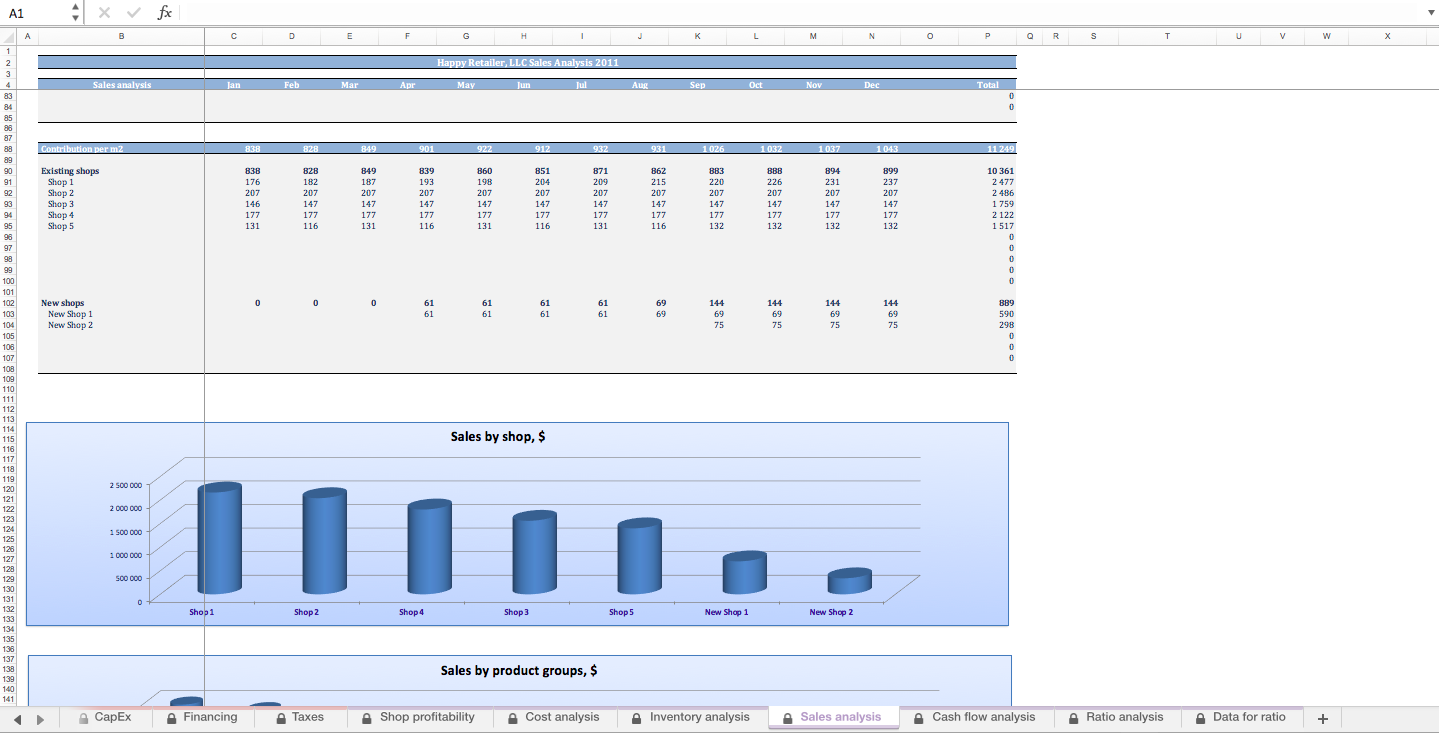Viewport: 1439px width, 733px height.
Task: Go to next sheet tab arrow
Action: point(40,718)
